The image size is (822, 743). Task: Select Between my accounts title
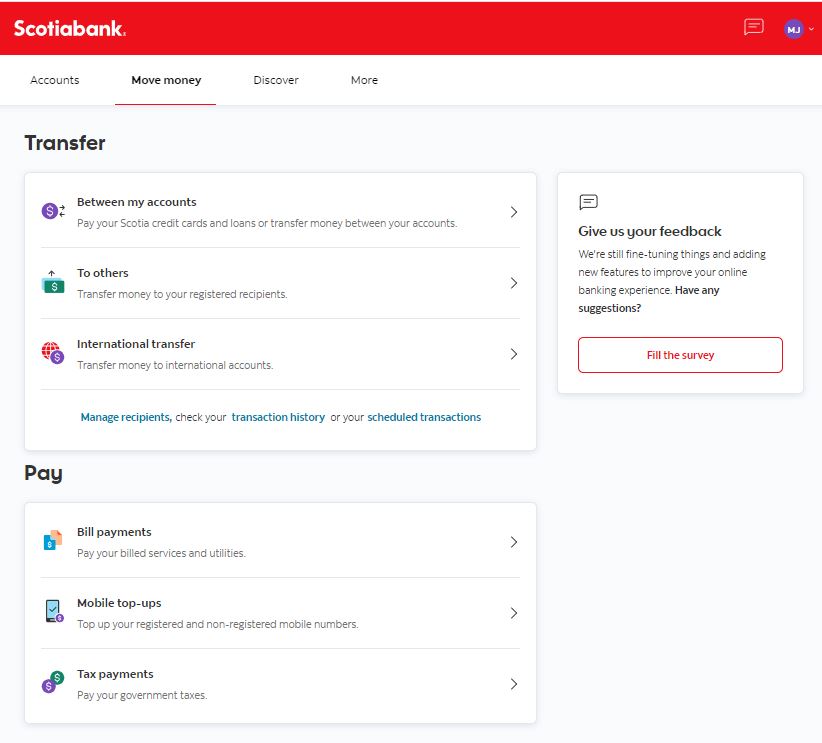[137, 202]
